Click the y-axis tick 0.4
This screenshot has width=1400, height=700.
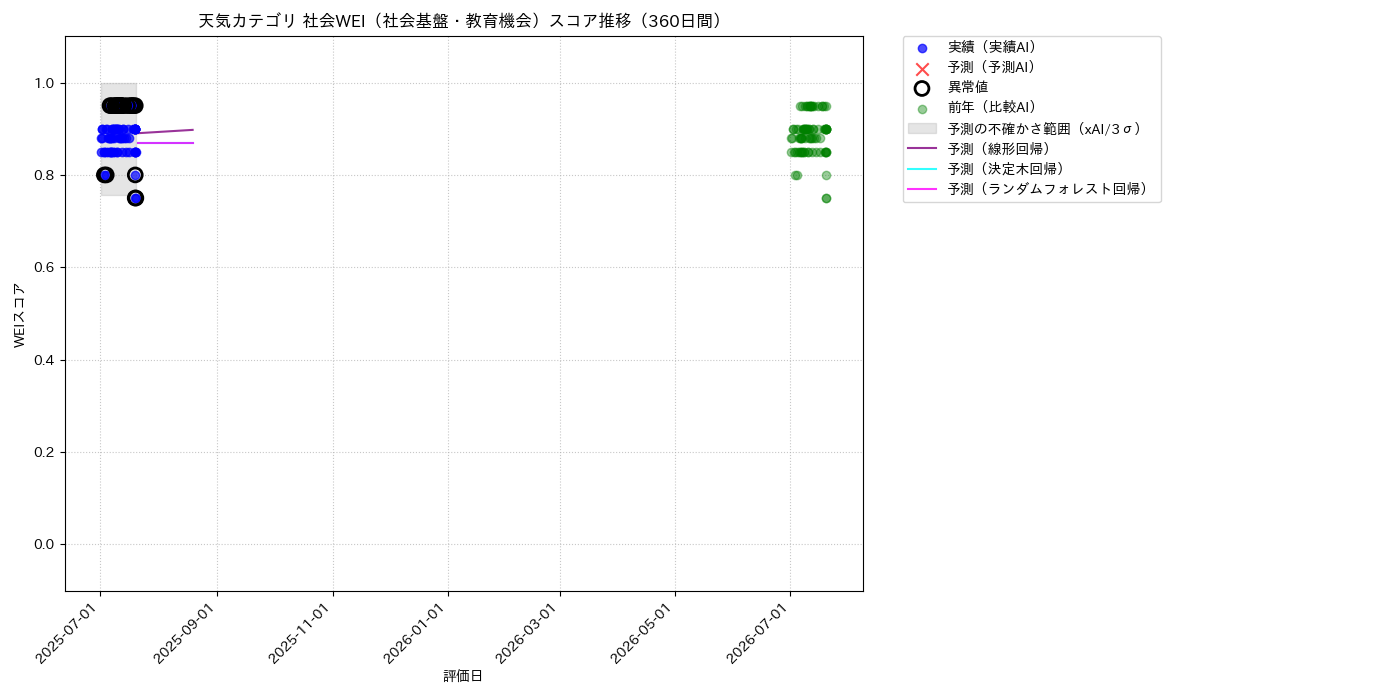[x=46, y=360]
